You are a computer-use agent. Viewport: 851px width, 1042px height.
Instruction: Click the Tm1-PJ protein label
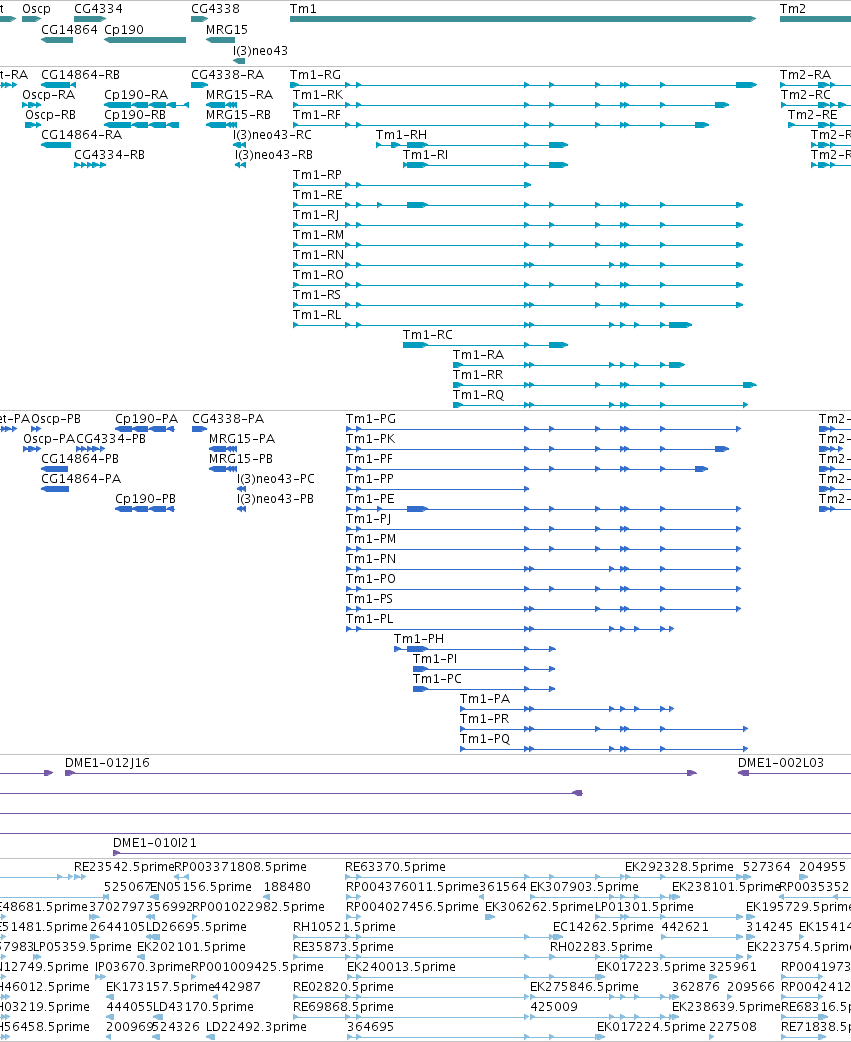[369, 519]
